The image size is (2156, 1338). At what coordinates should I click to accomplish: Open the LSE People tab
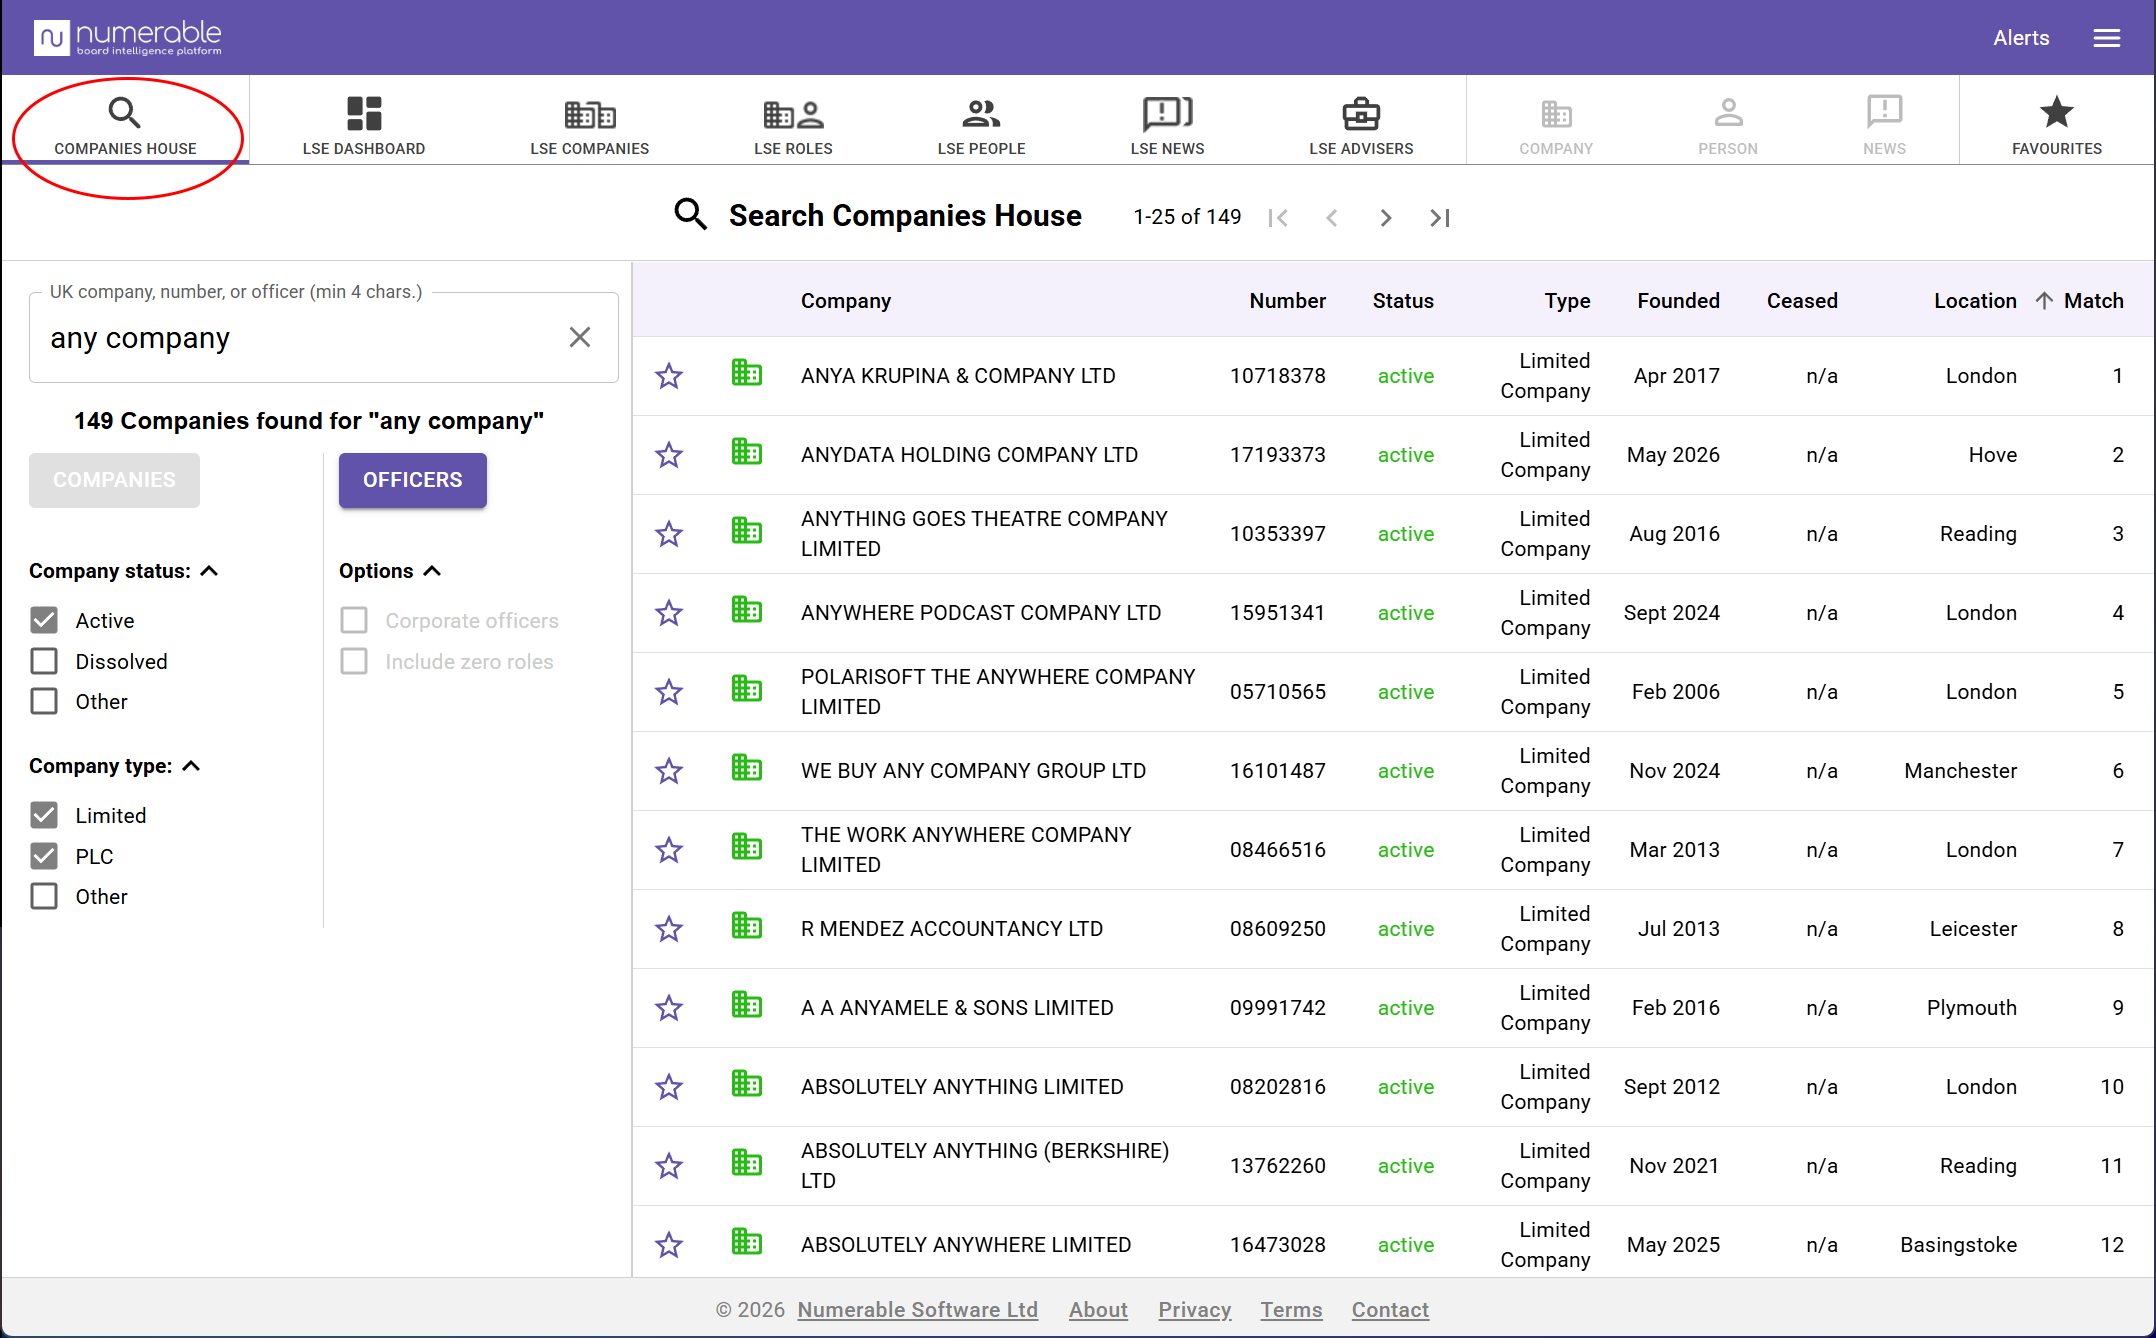pyautogui.click(x=981, y=124)
